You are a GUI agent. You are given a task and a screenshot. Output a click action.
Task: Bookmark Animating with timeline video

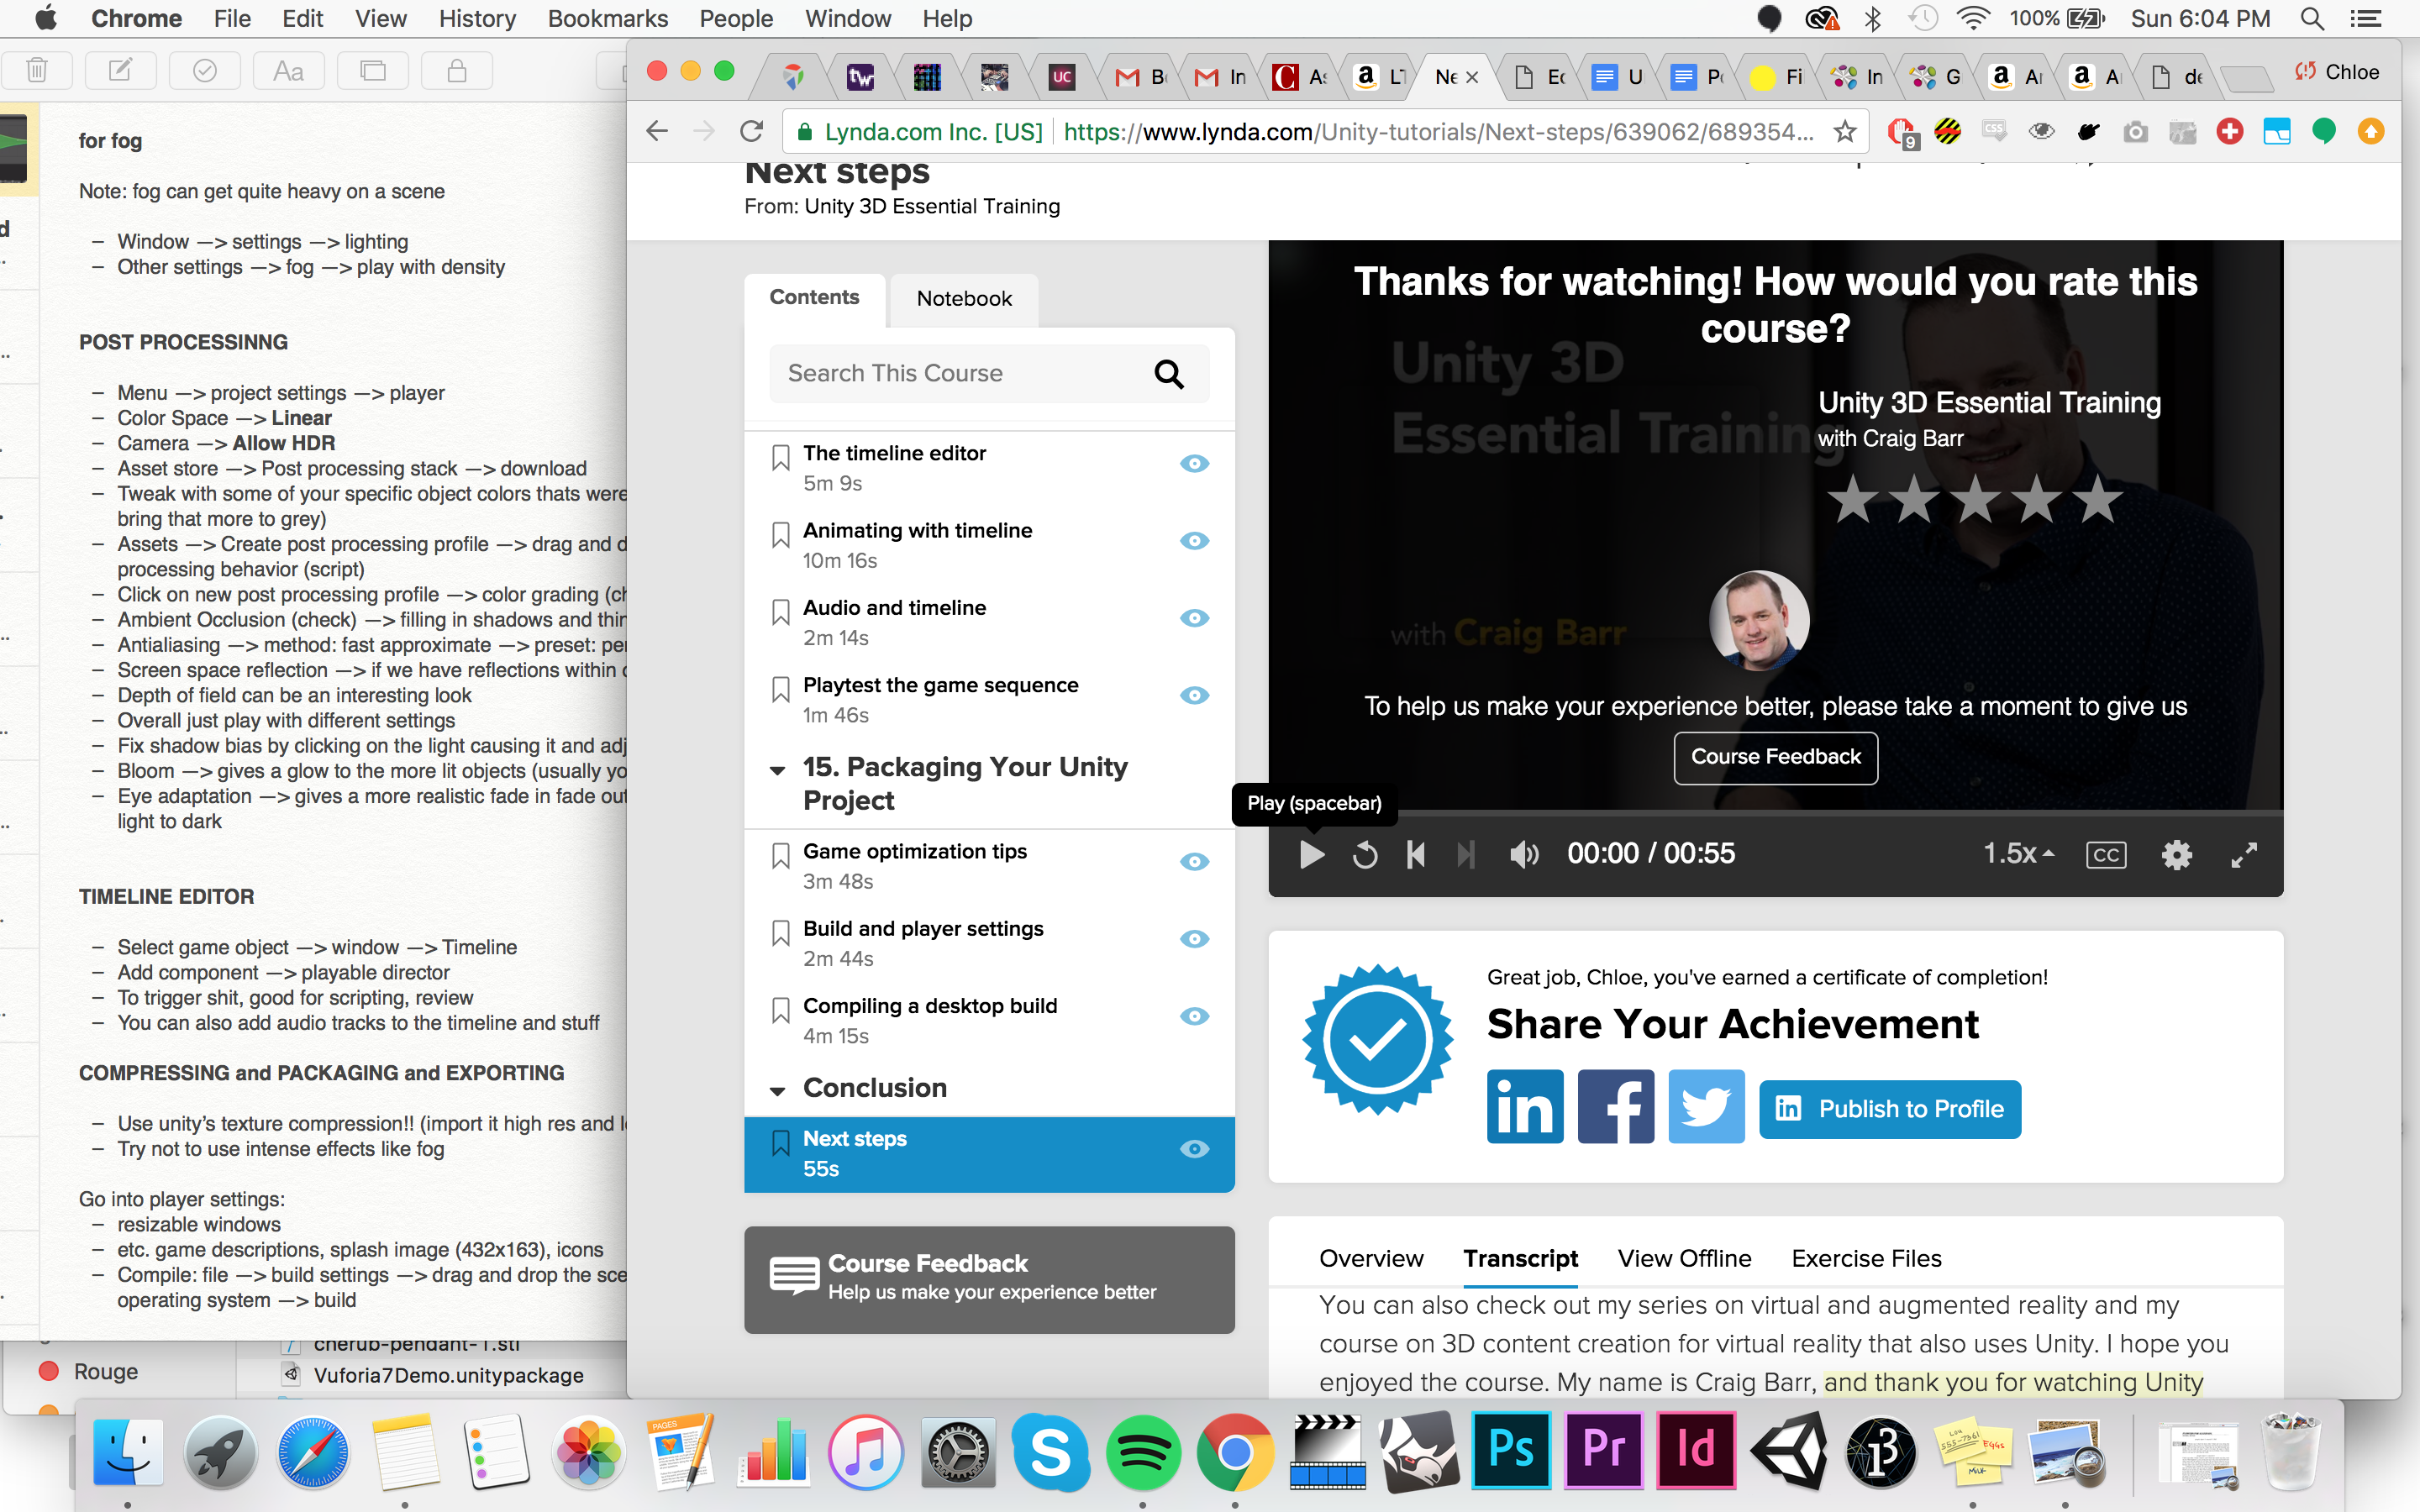coord(781,535)
